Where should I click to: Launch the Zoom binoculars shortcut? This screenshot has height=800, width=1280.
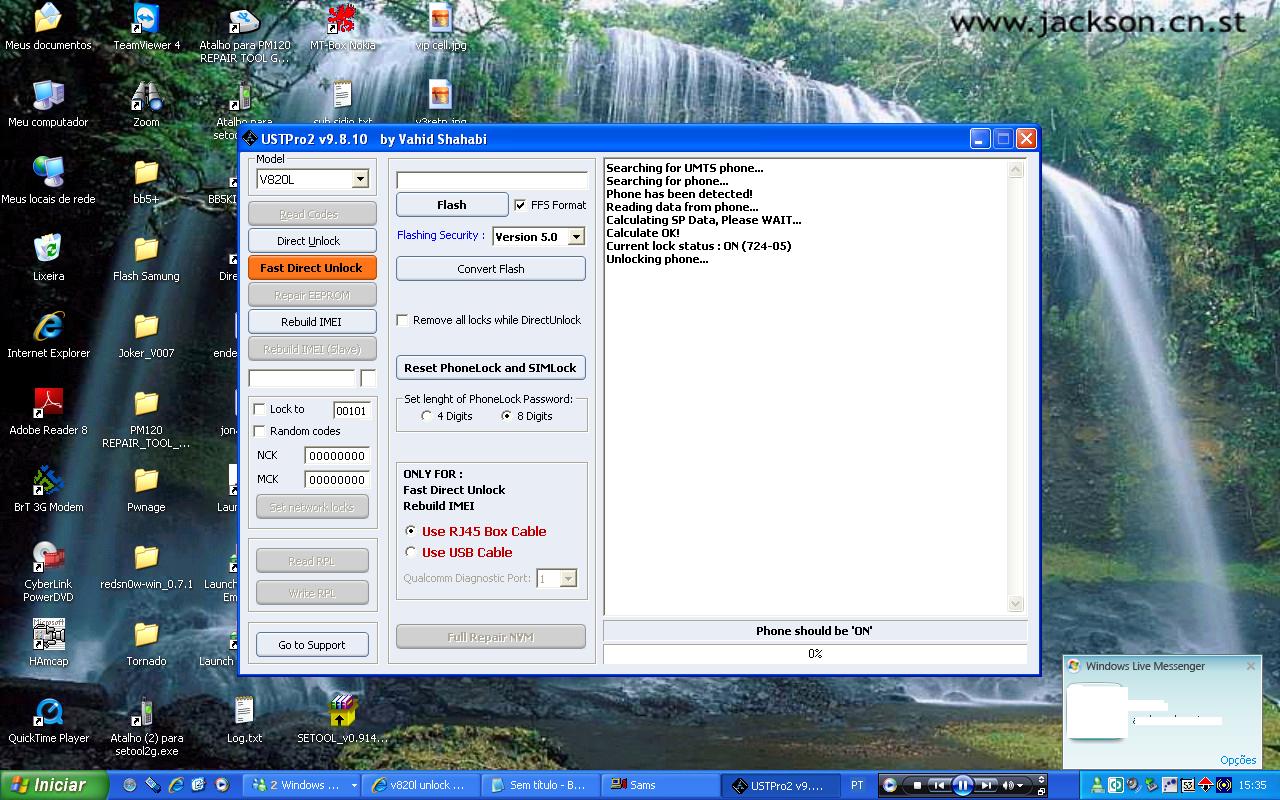(x=146, y=104)
